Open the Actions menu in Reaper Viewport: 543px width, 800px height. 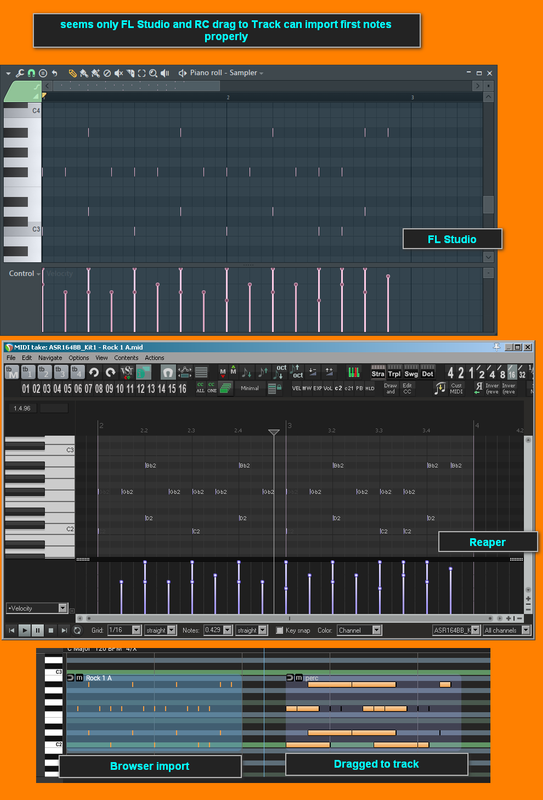pyautogui.click(x=154, y=358)
